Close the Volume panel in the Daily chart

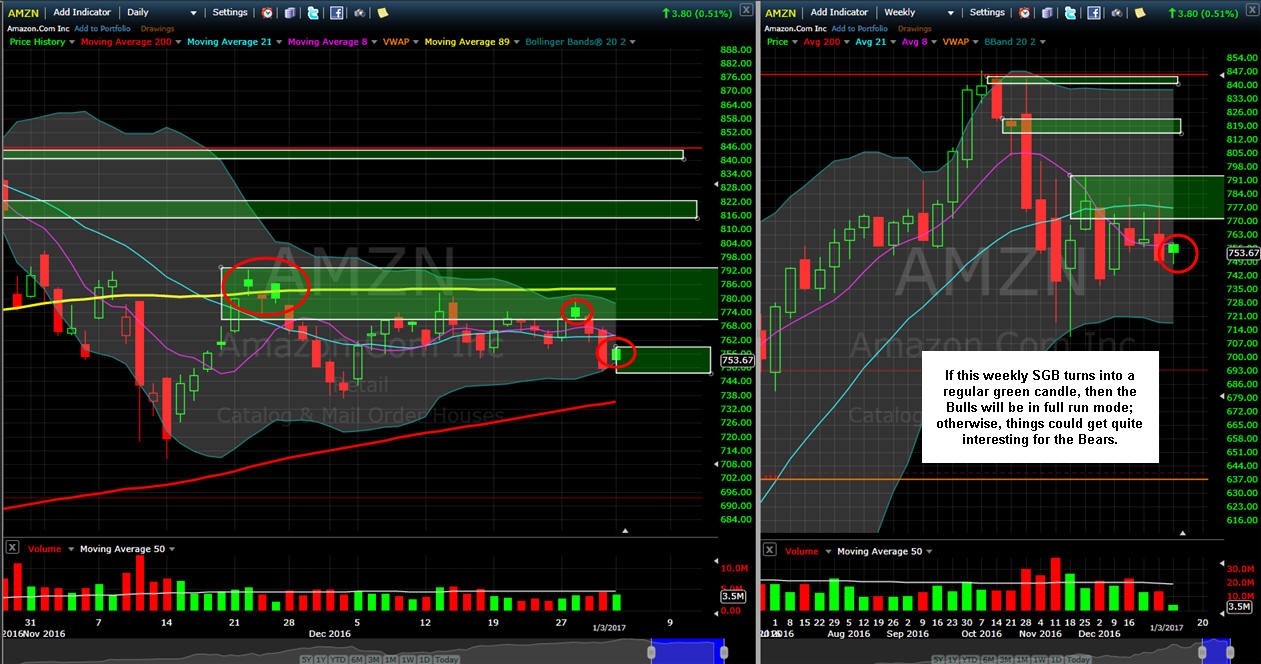point(12,548)
